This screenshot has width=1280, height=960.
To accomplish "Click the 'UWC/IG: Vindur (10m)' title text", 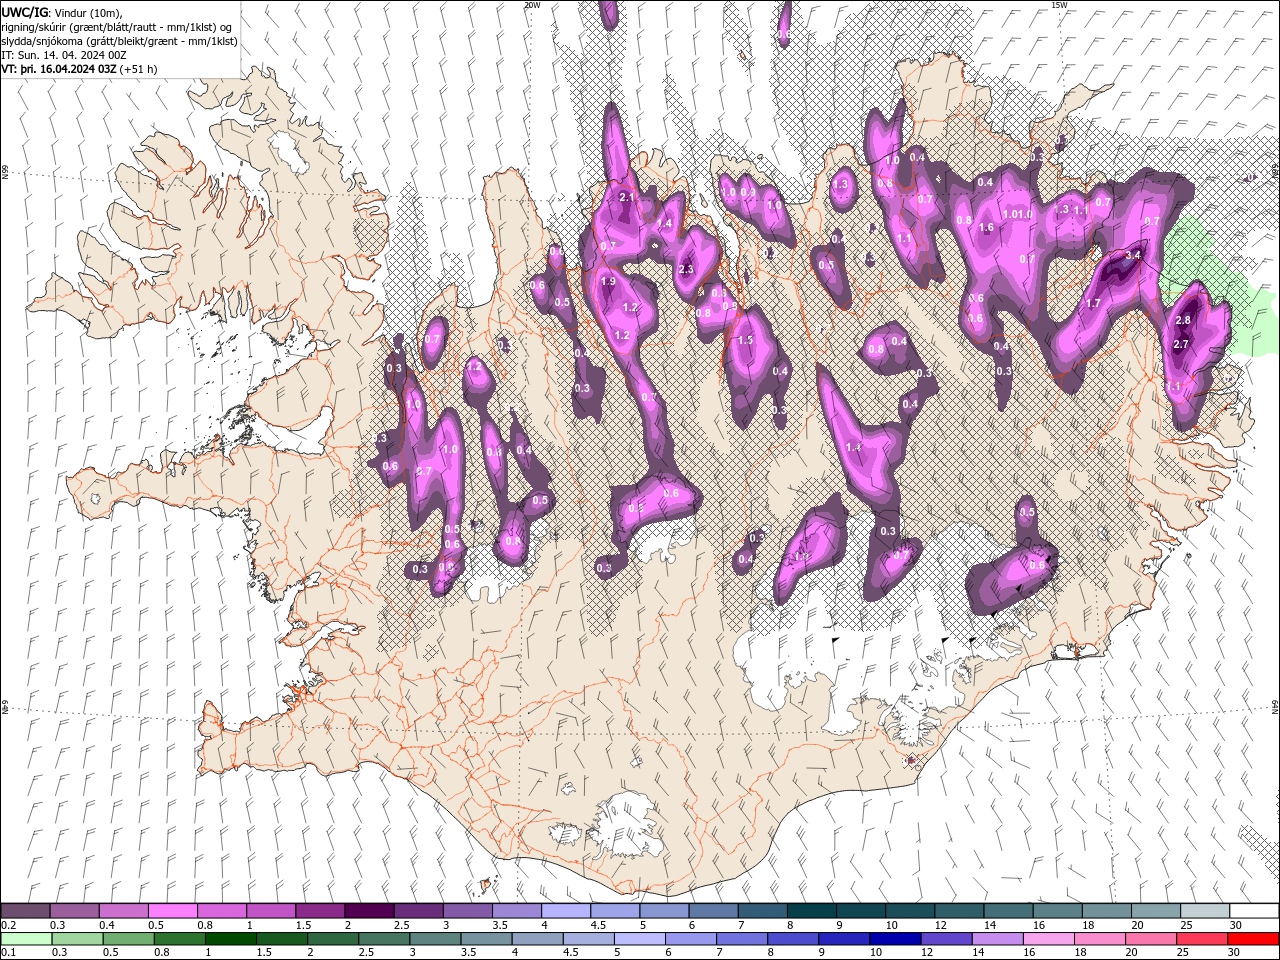I will [x=62, y=12].
